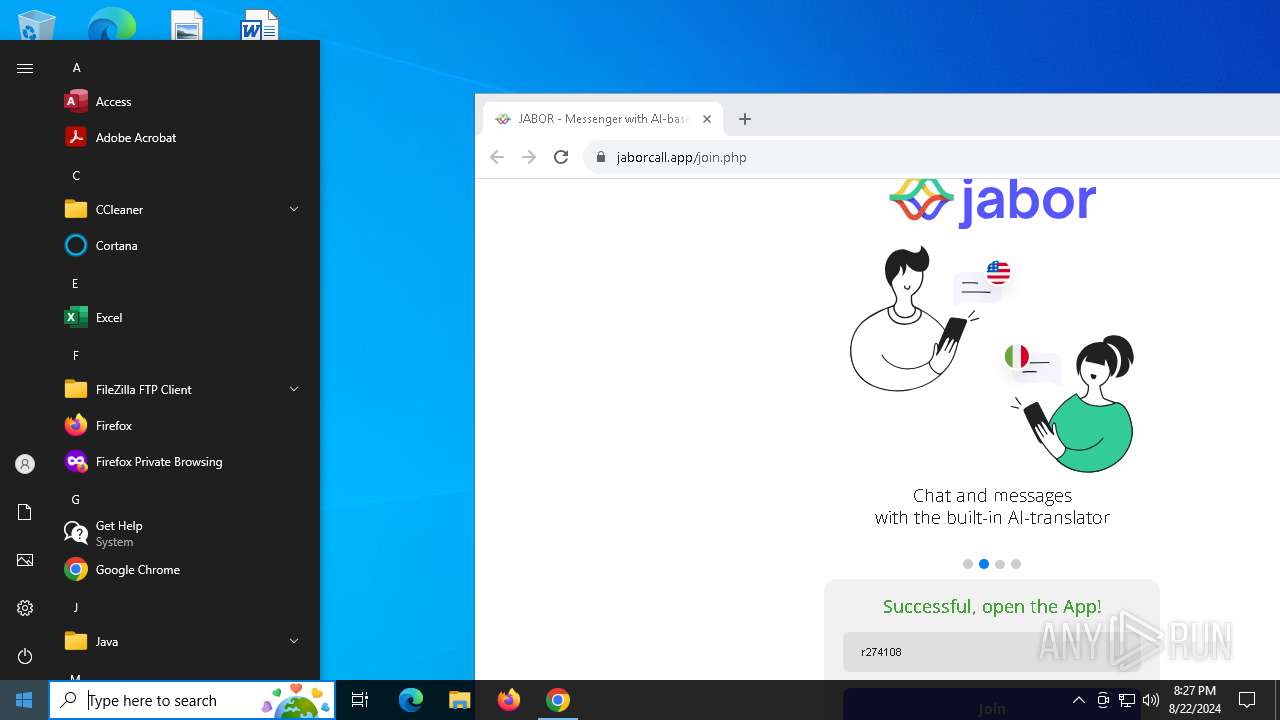Switch to Chrome on the taskbar
This screenshot has width=1280, height=720.
(x=558, y=700)
